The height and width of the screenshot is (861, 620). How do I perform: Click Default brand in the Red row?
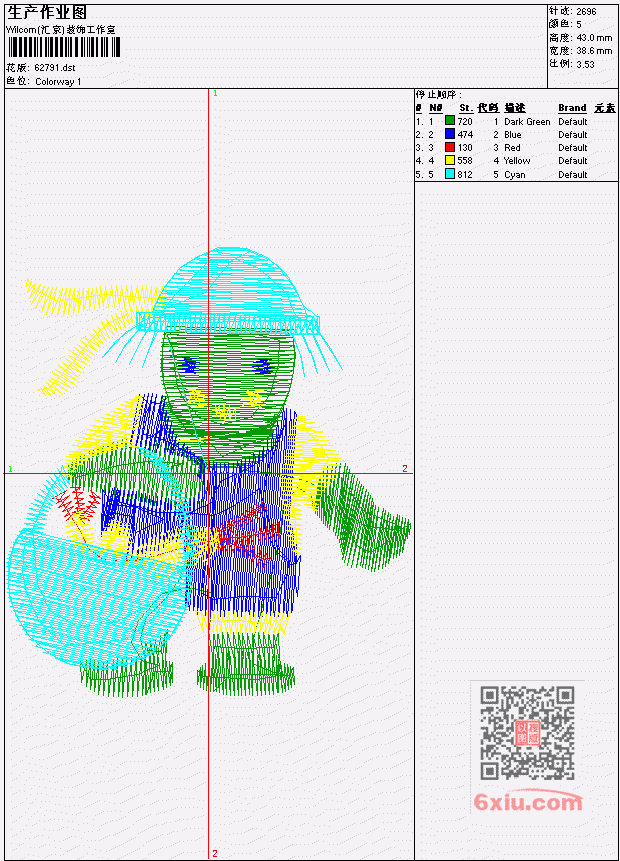pos(573,148)
